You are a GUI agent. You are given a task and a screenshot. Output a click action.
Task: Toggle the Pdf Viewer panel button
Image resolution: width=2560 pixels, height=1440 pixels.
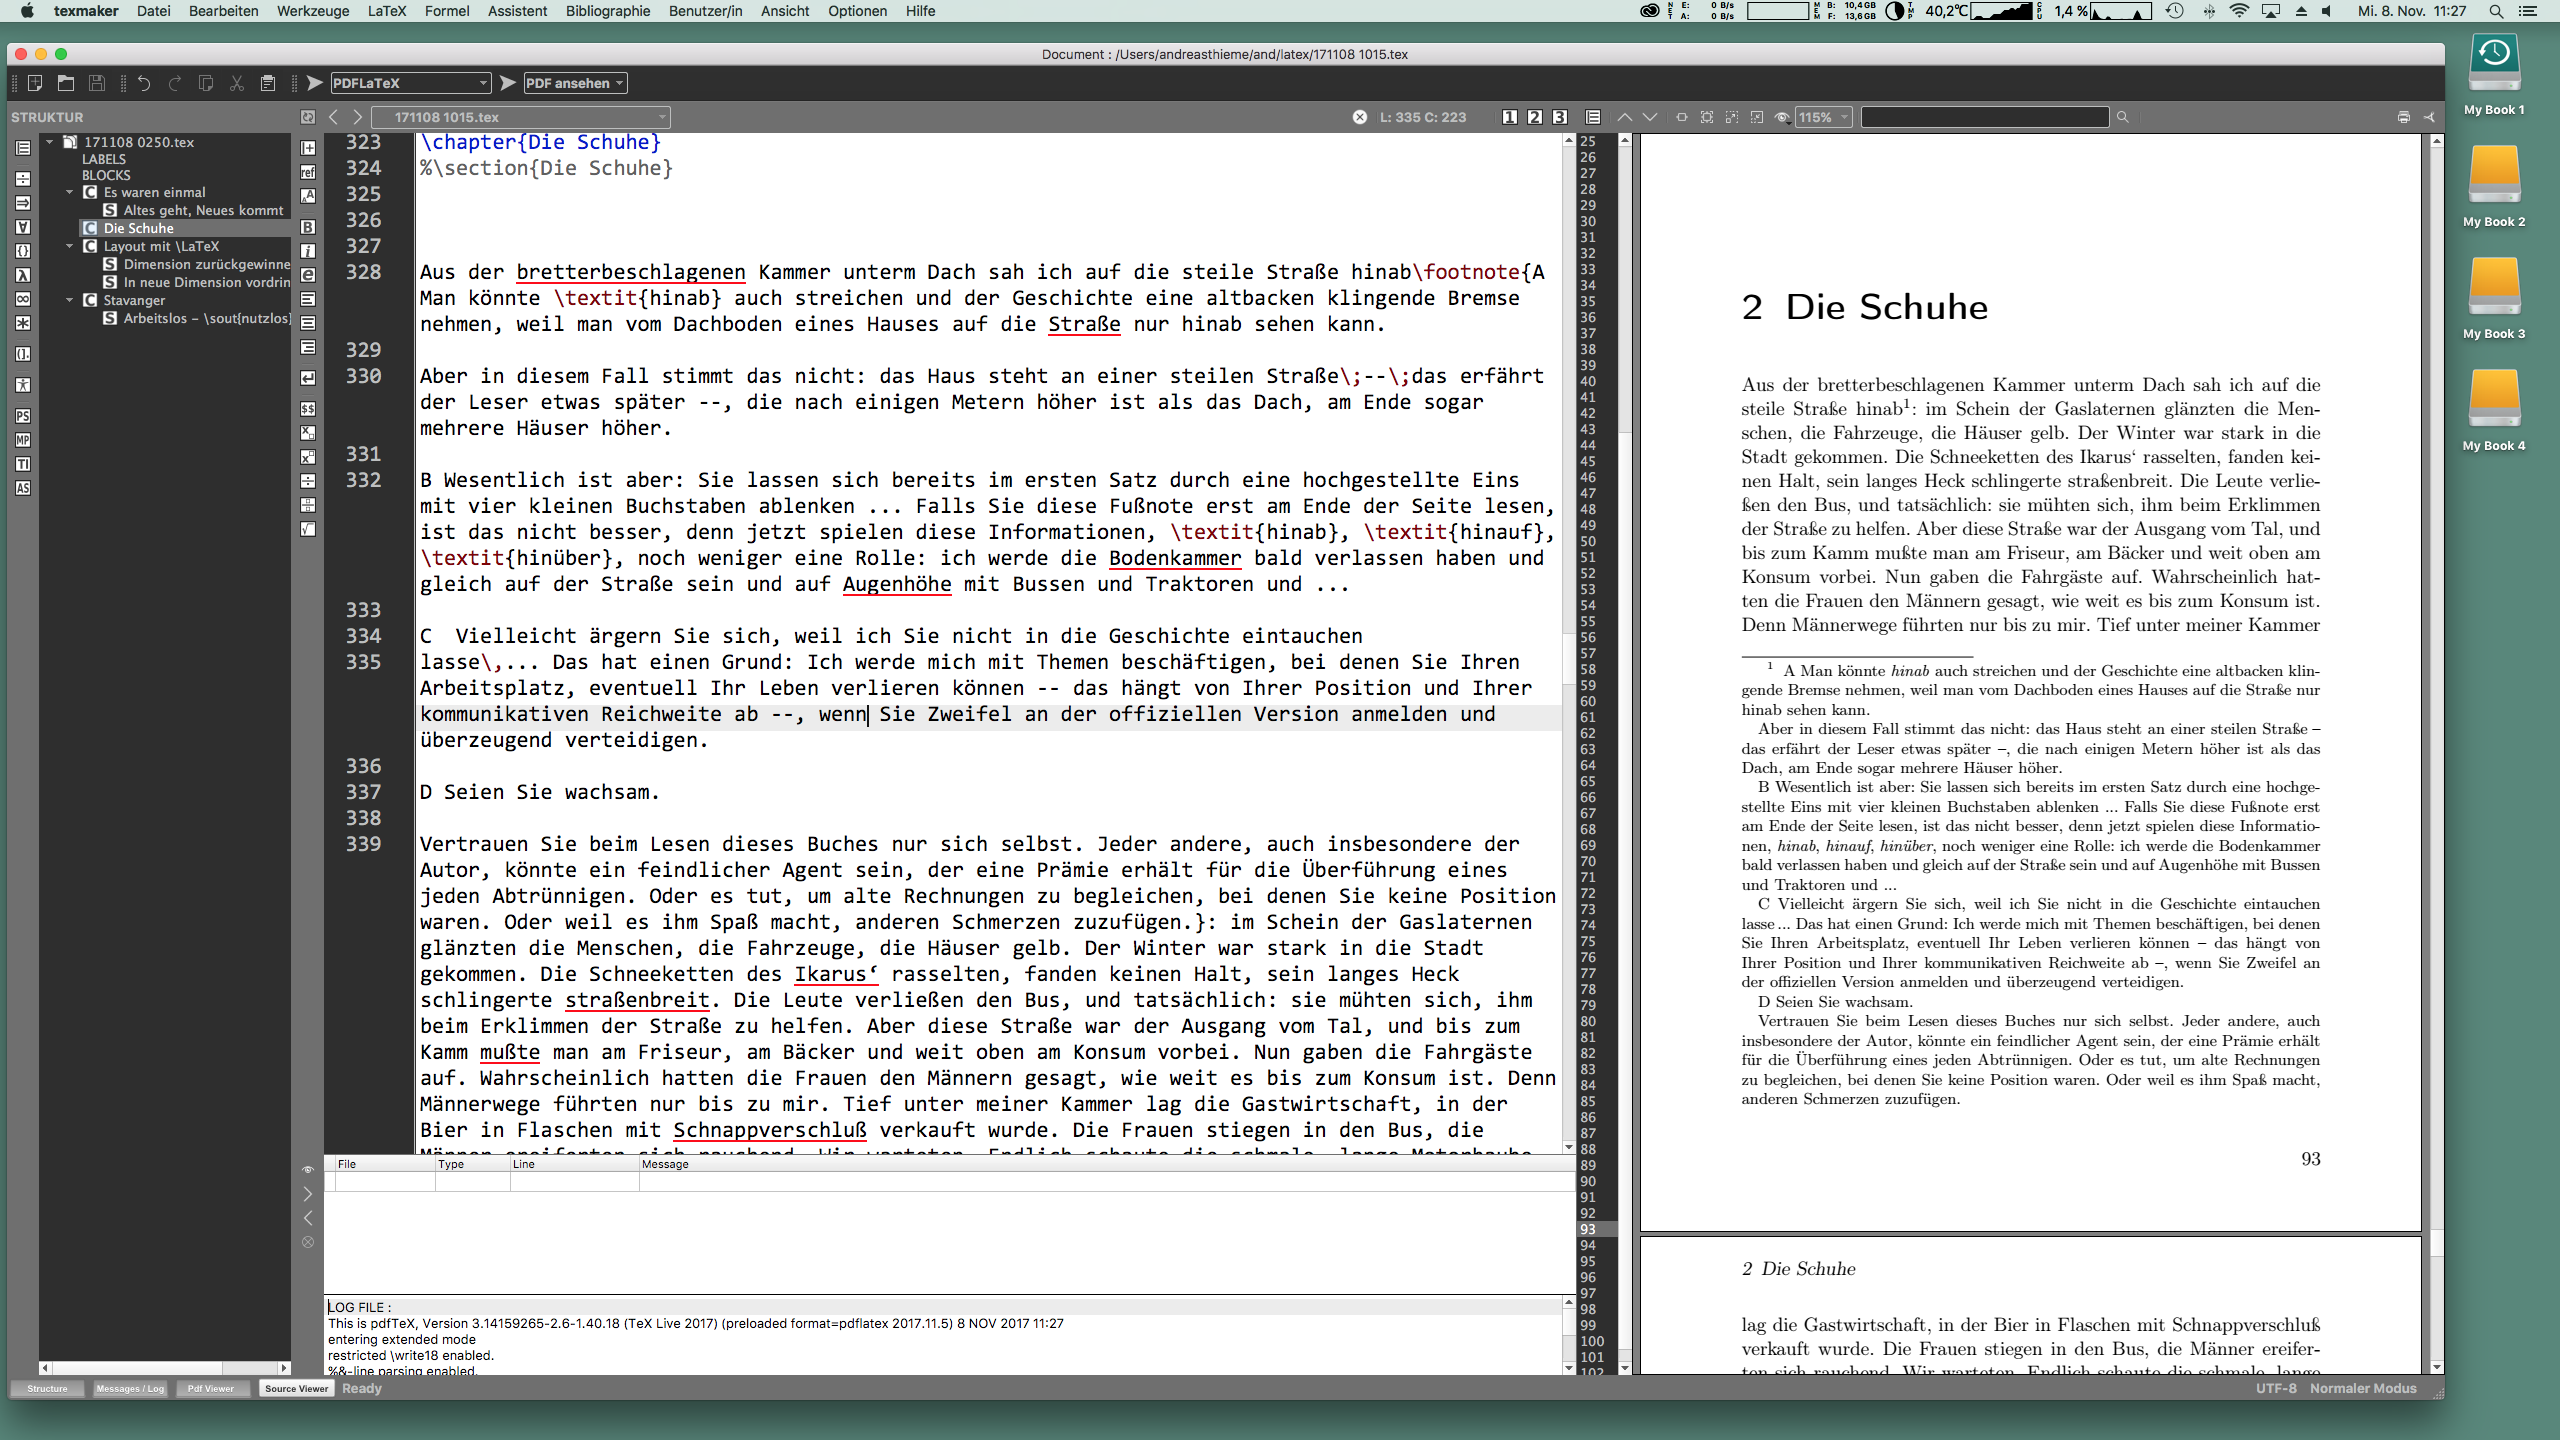pyautogui.click(x=211, y=1388)
